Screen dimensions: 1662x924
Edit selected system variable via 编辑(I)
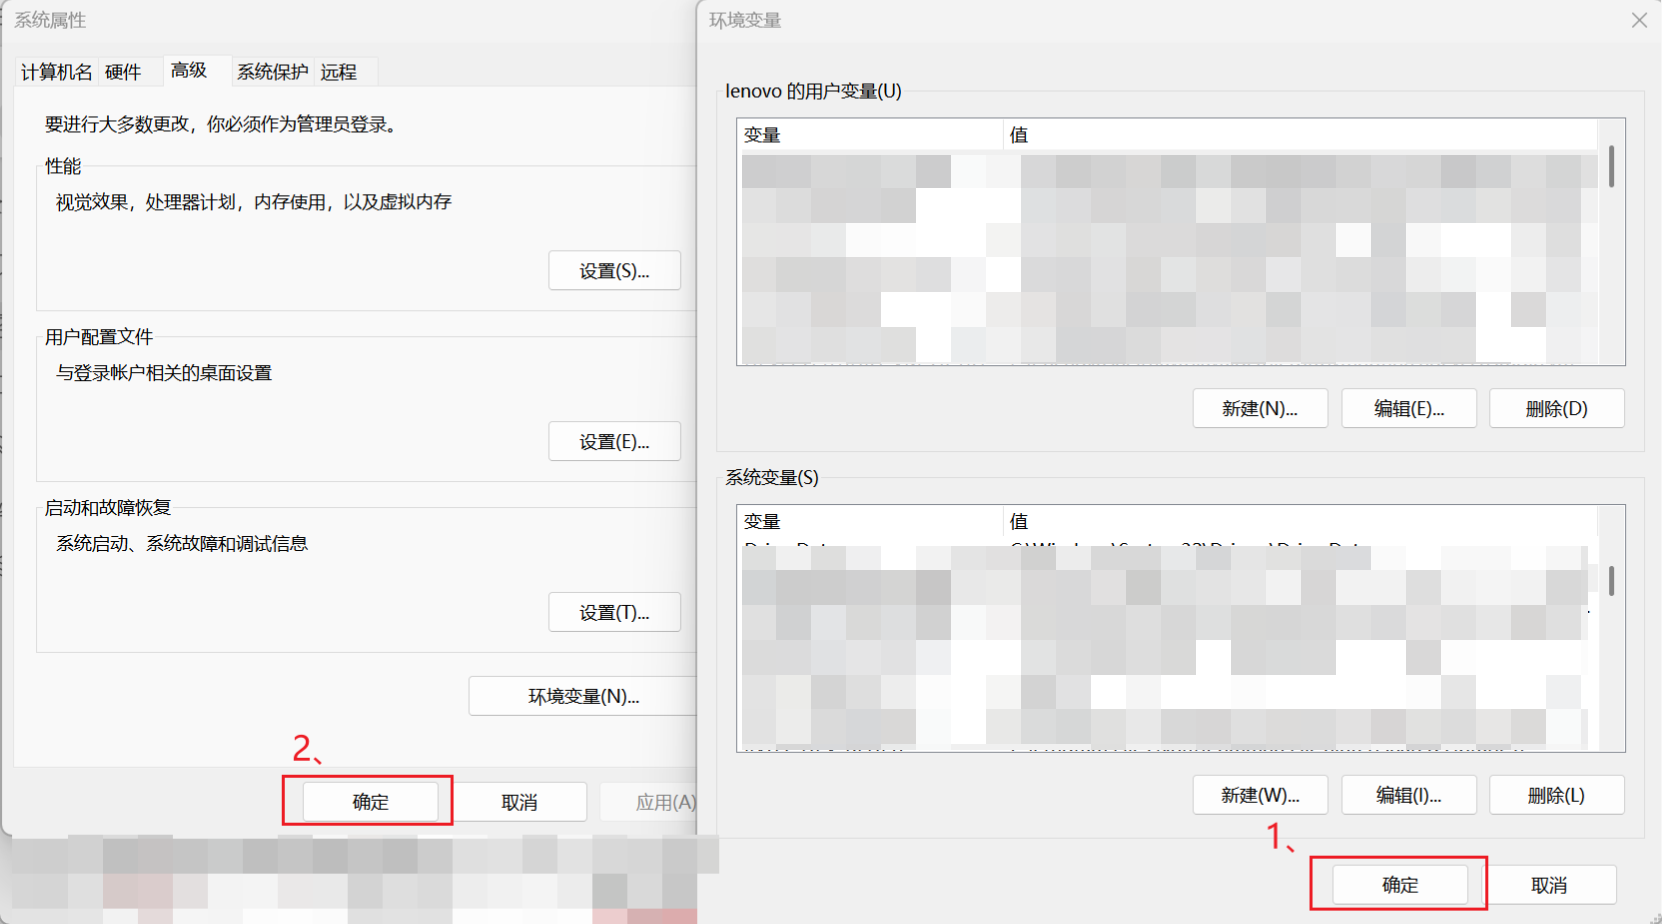(1408, 795)
